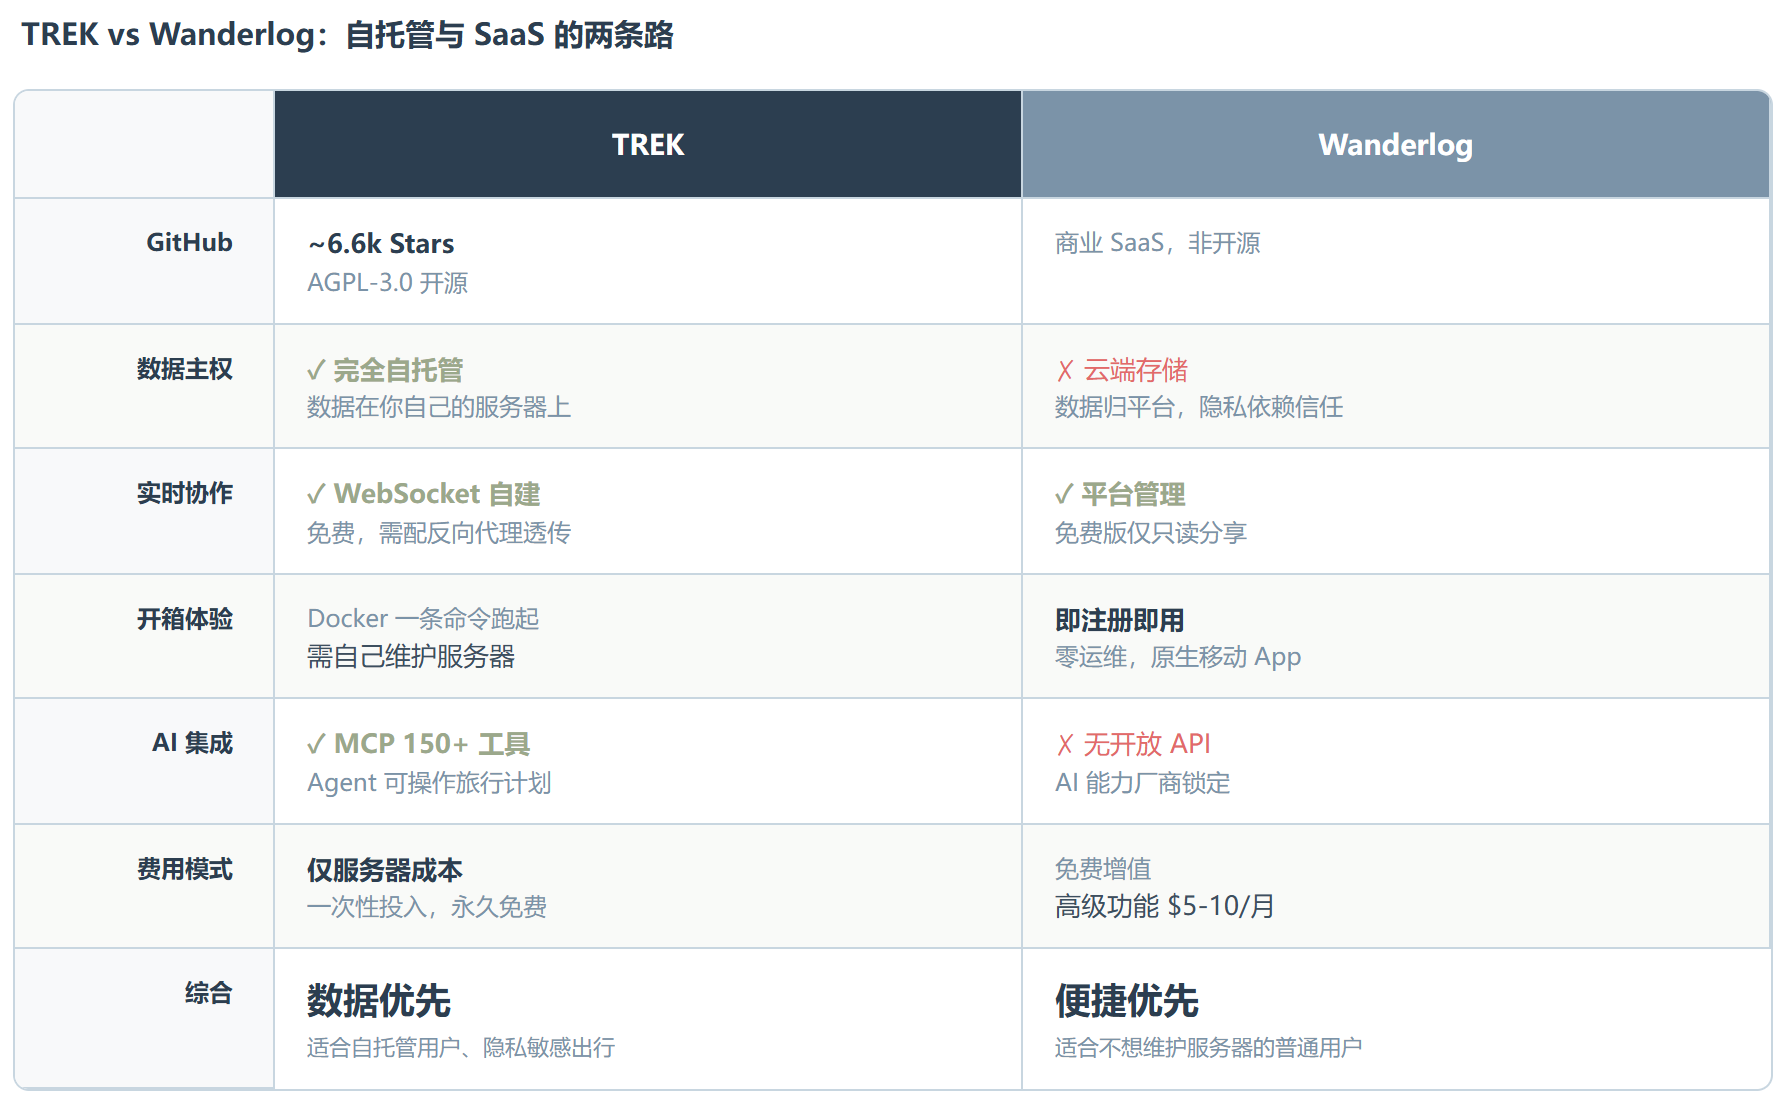This screenshot has width=1786, height=1104.
Task: Click 'Agent 可操作旅行计划' text
Action: [x=429, y=782]
